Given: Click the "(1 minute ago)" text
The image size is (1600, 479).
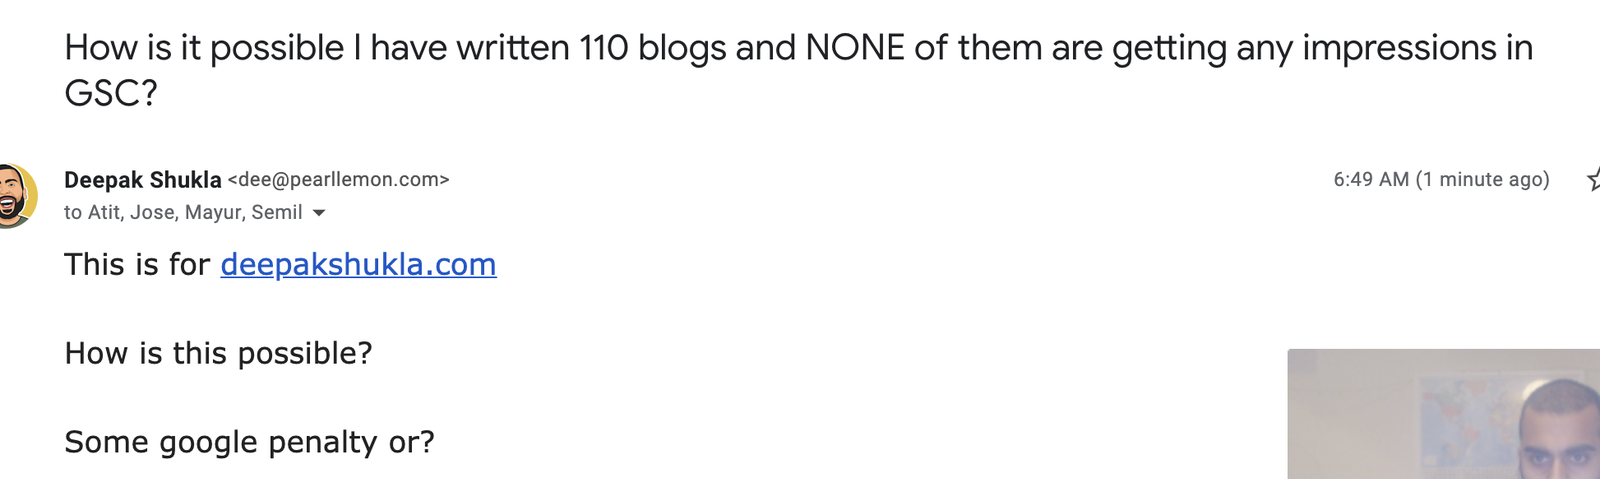Looking at the screenshot, I should point(1483,180).
